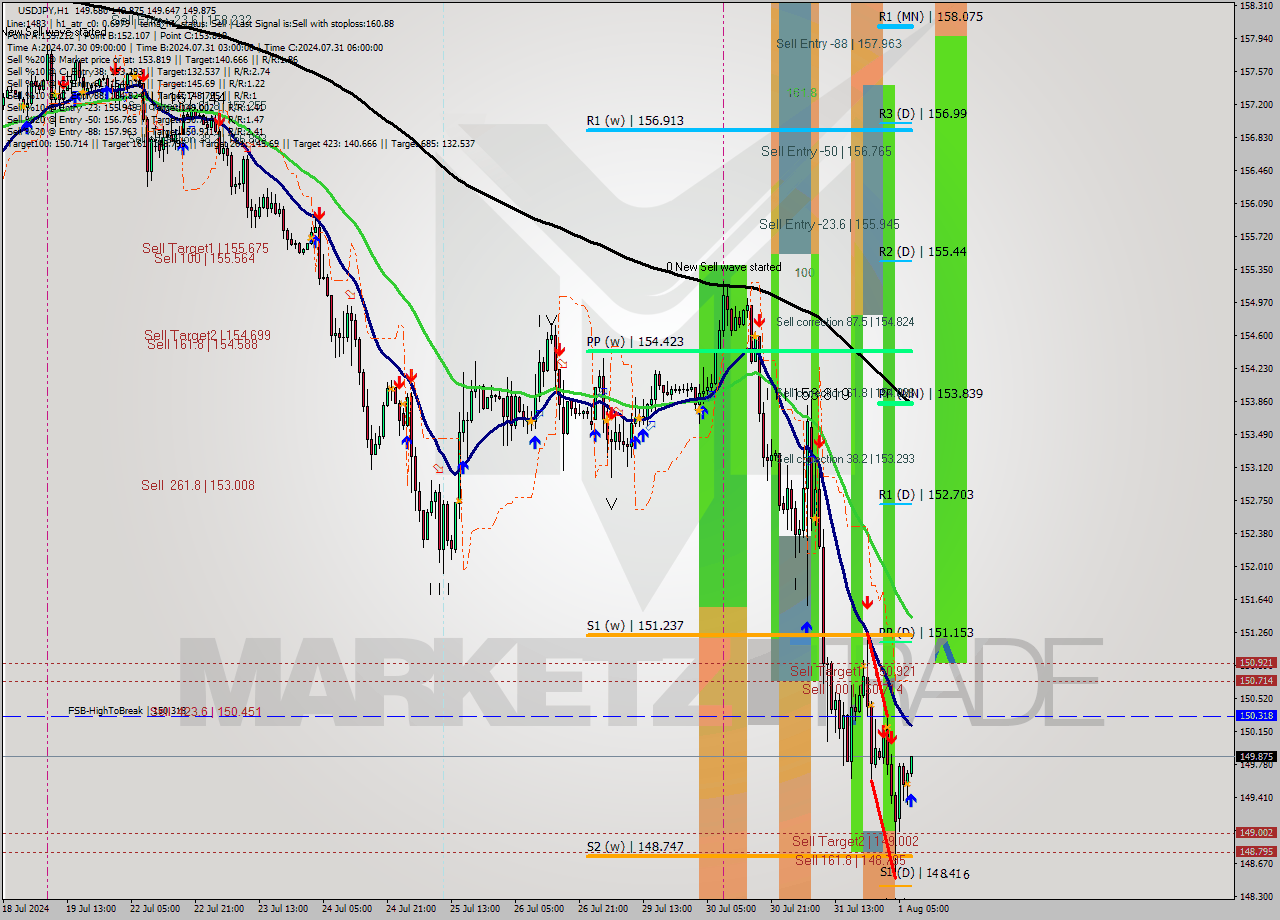Click the R3 (D) | 156.99 pivot label
1280x920 pixels.
click(923, 114)
